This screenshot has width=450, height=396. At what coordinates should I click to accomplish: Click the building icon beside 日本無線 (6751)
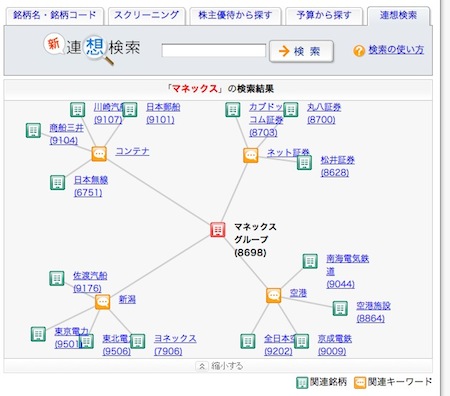point(57,183)
